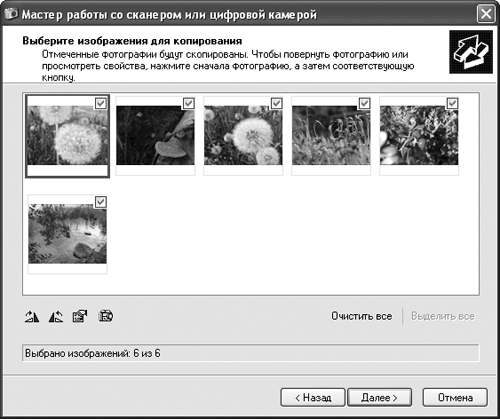Select the dark mushroom thumbnail
The width and height of the screenshot is (500, 419).
point(155,135)
